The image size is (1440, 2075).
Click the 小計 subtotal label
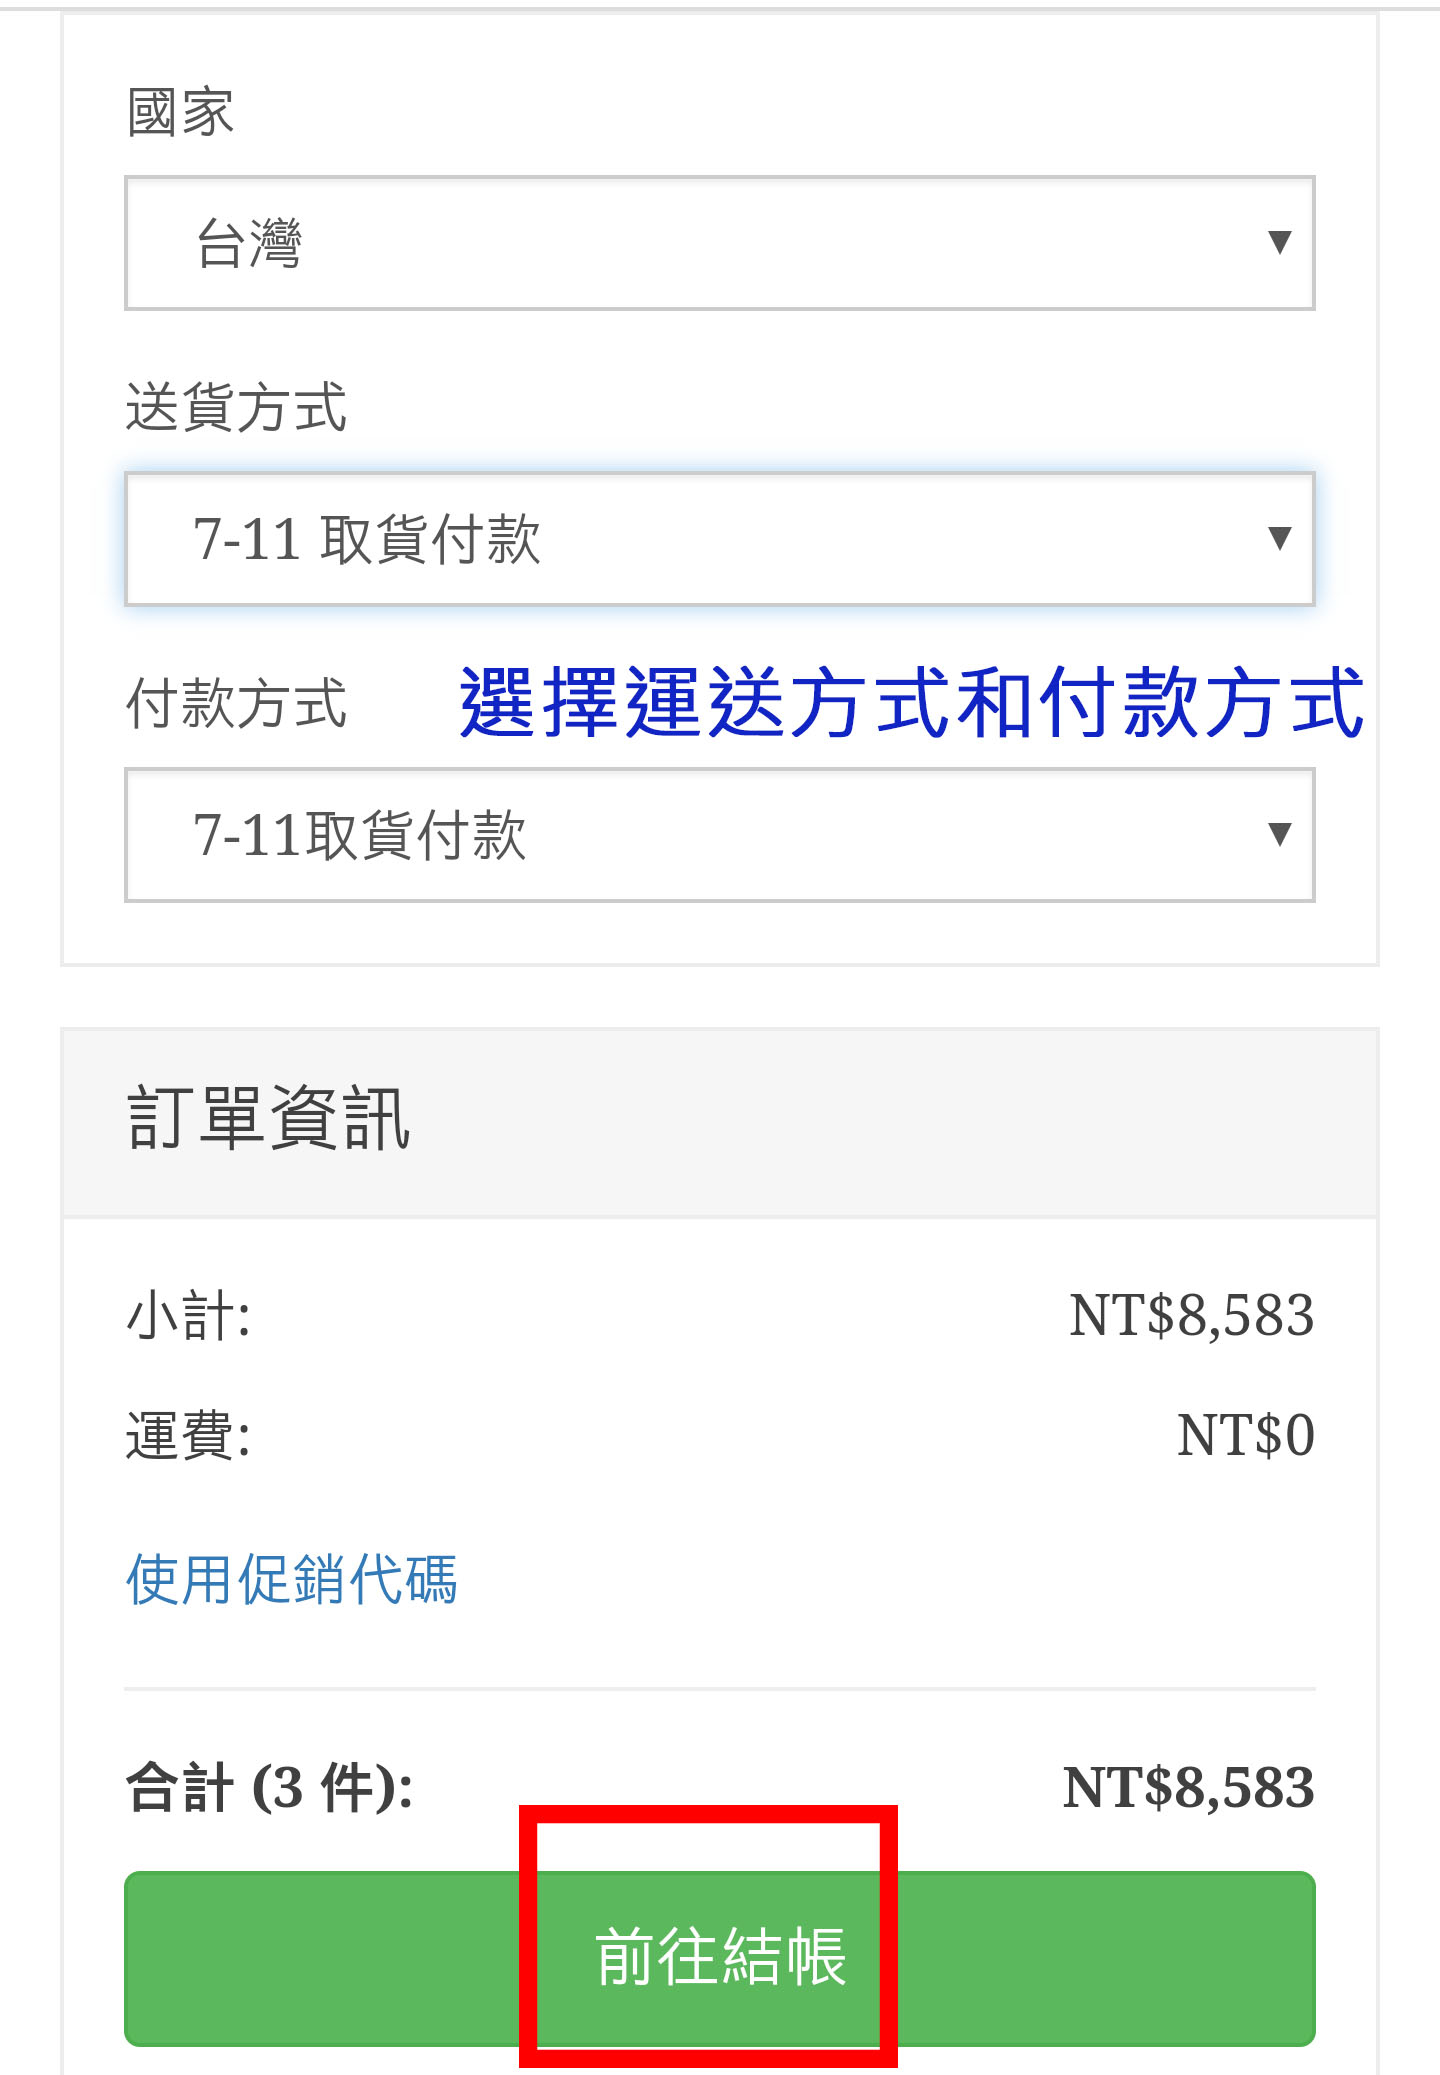pos(188,1315)
